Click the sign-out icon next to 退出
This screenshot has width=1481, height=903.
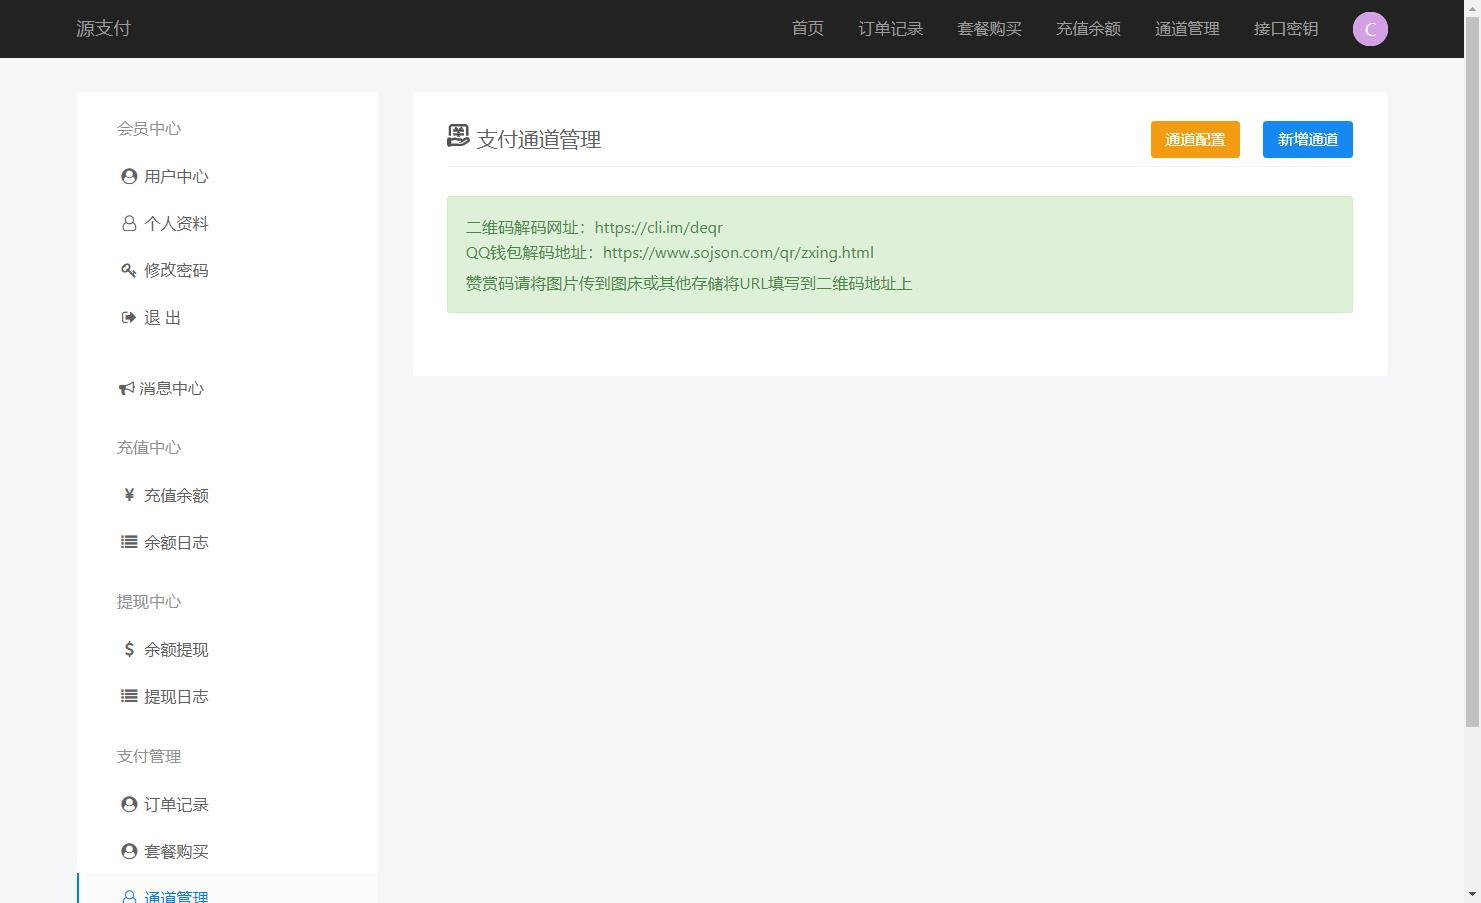129,317
